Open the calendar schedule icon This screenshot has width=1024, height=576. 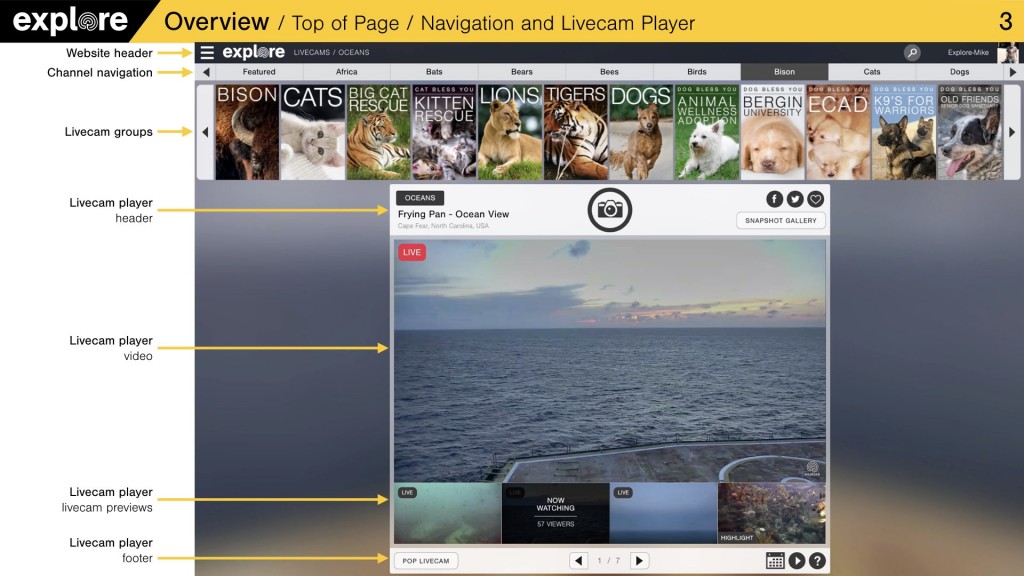(x=775, y=561)
